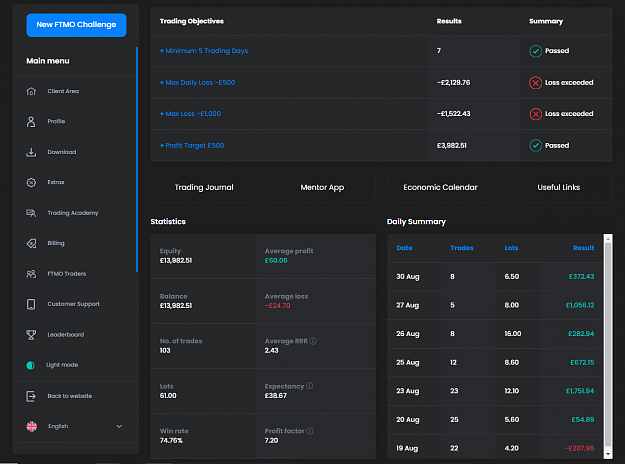Click the Trades column header
This screenshot has height=464, width=625.
click(x=462, y=248)
